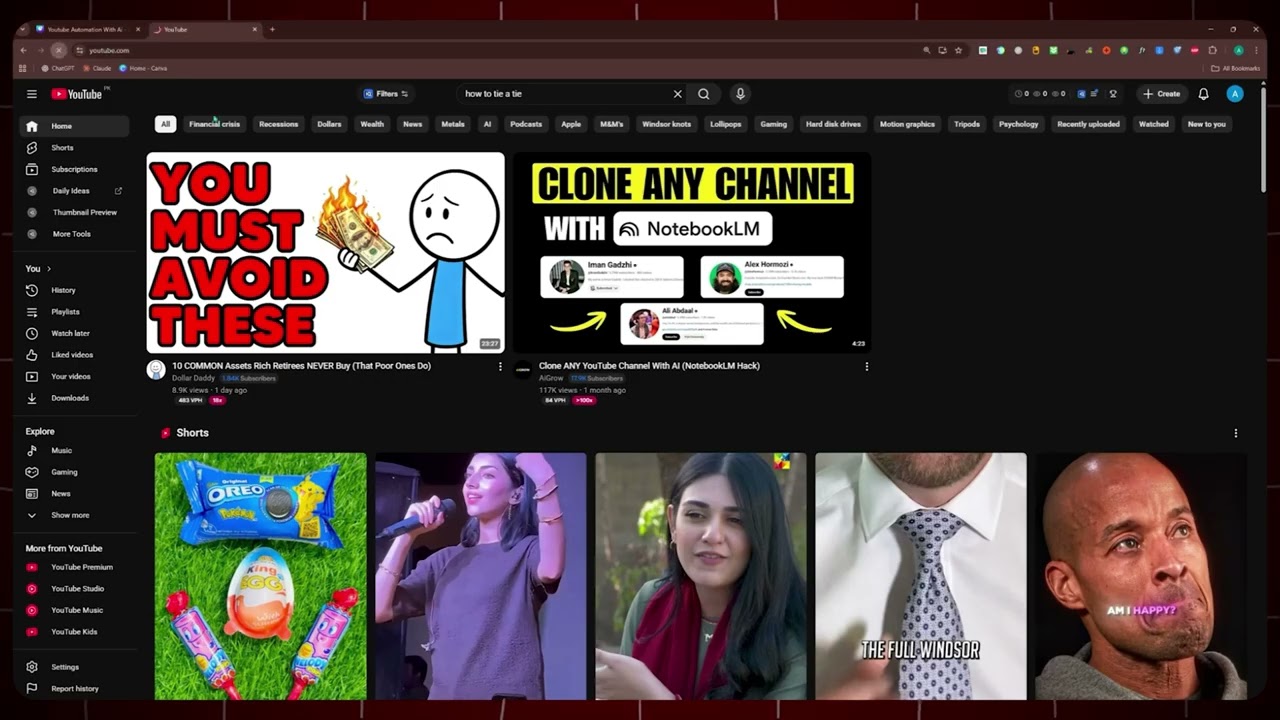
Task: Open 'The Full Windsor' Short
Action: [x=921, y=576]
